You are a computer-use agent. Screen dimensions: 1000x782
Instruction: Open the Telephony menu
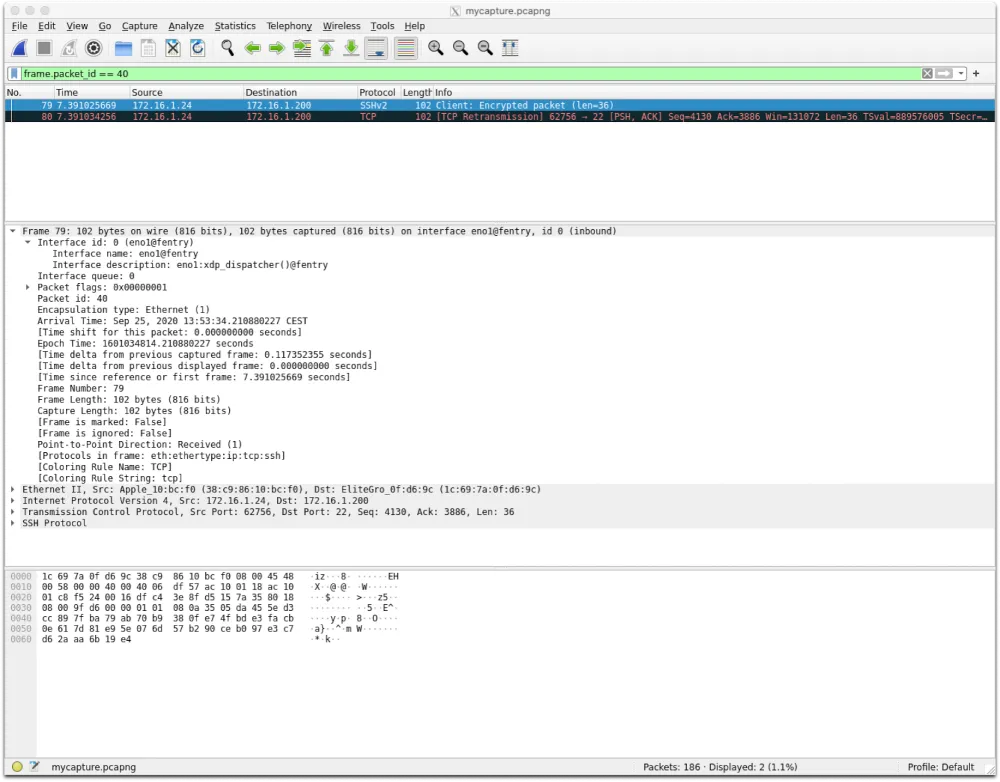(289, 26)
